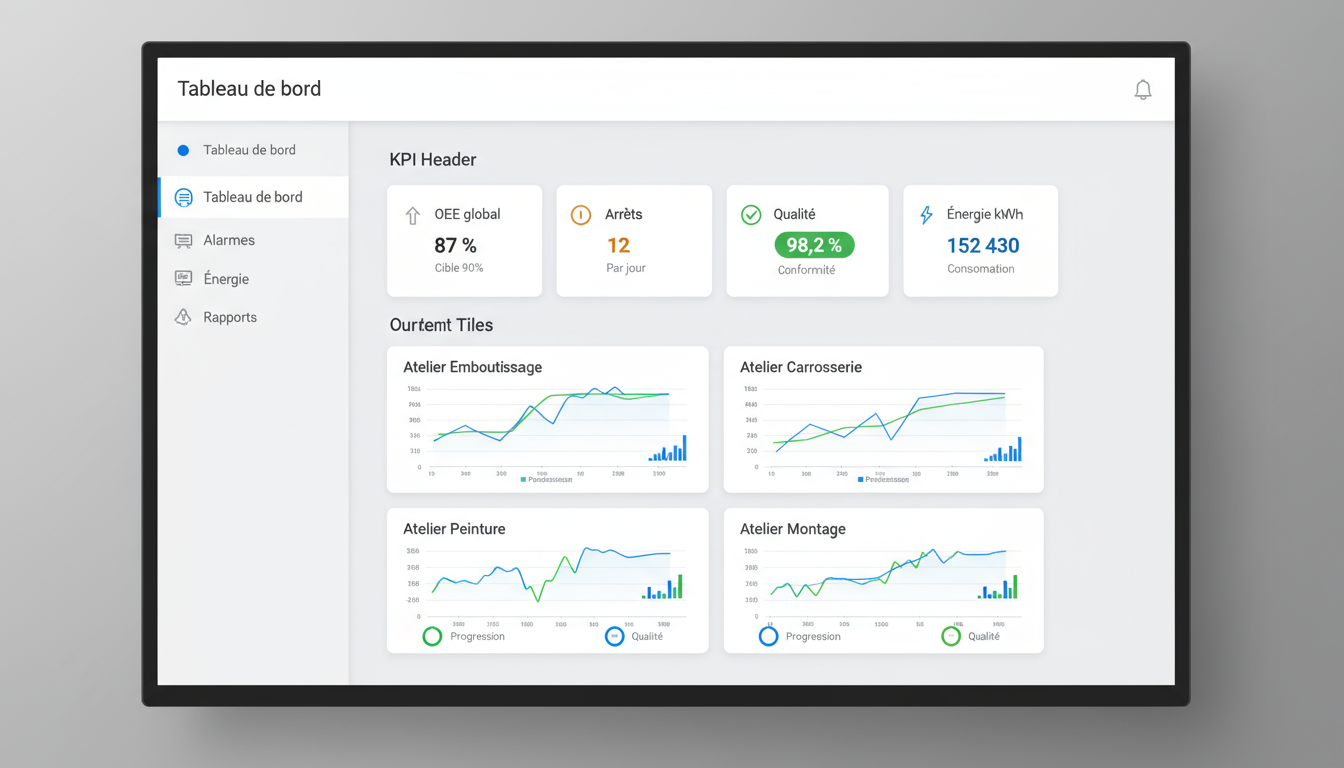Toggle Qualité legend circle in Atelier Peinture
Image resolution: width=1344 pixels, height=768 pixels.
click(614, 636)
